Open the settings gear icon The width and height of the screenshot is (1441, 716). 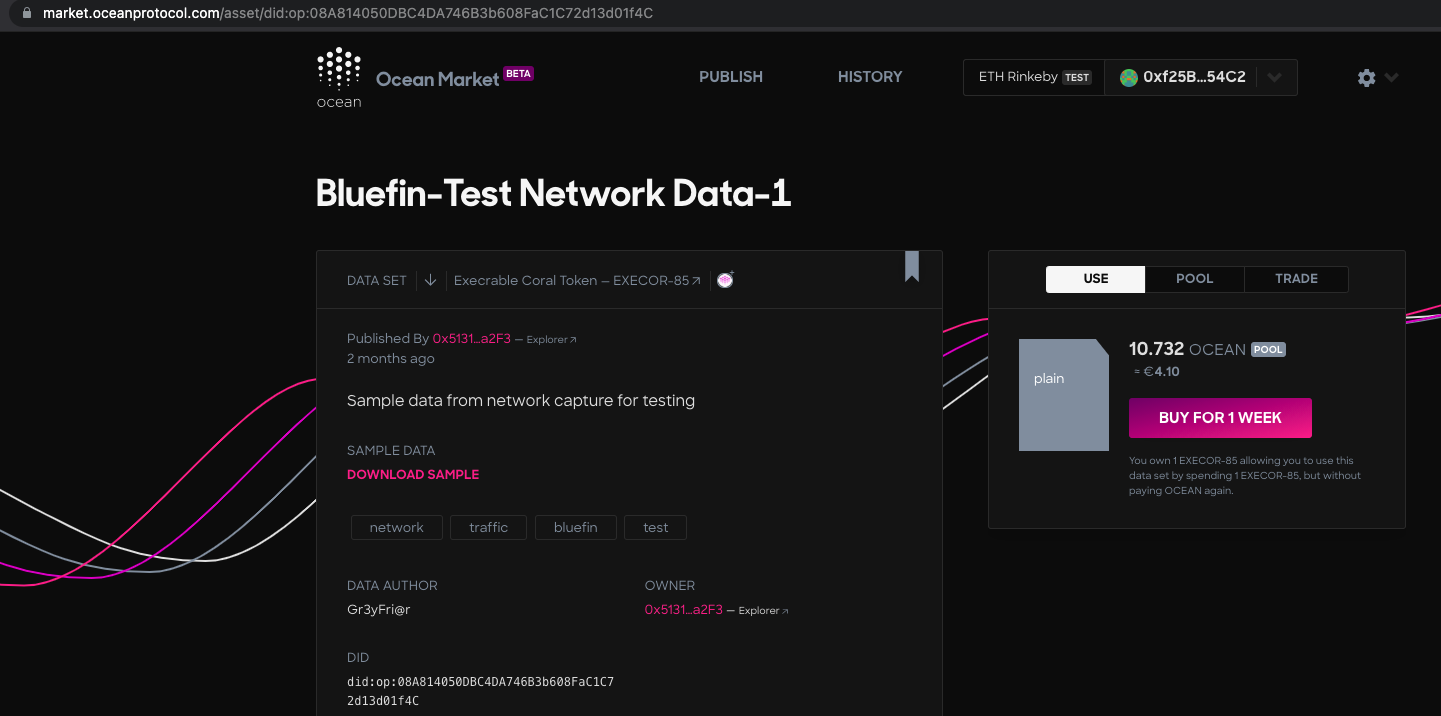pyautogui.click(x=1366, y=77)
